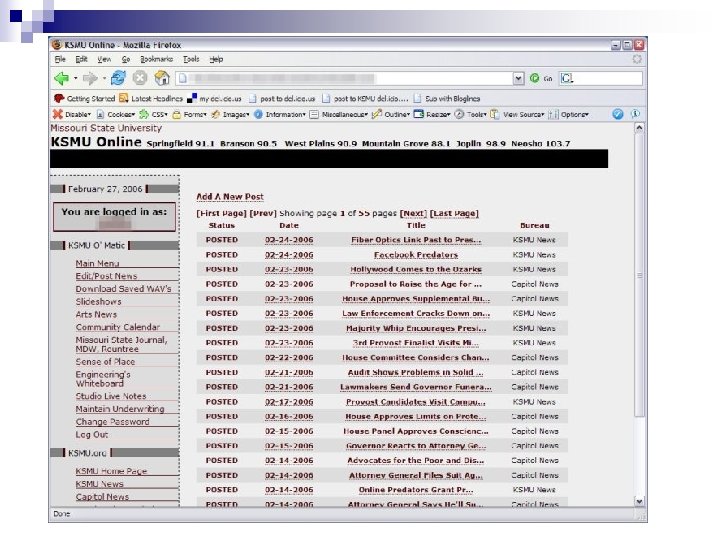Screen dimensions: 720x540
Task: Open the Slideshows sidebar link
Action: point(98,302)
